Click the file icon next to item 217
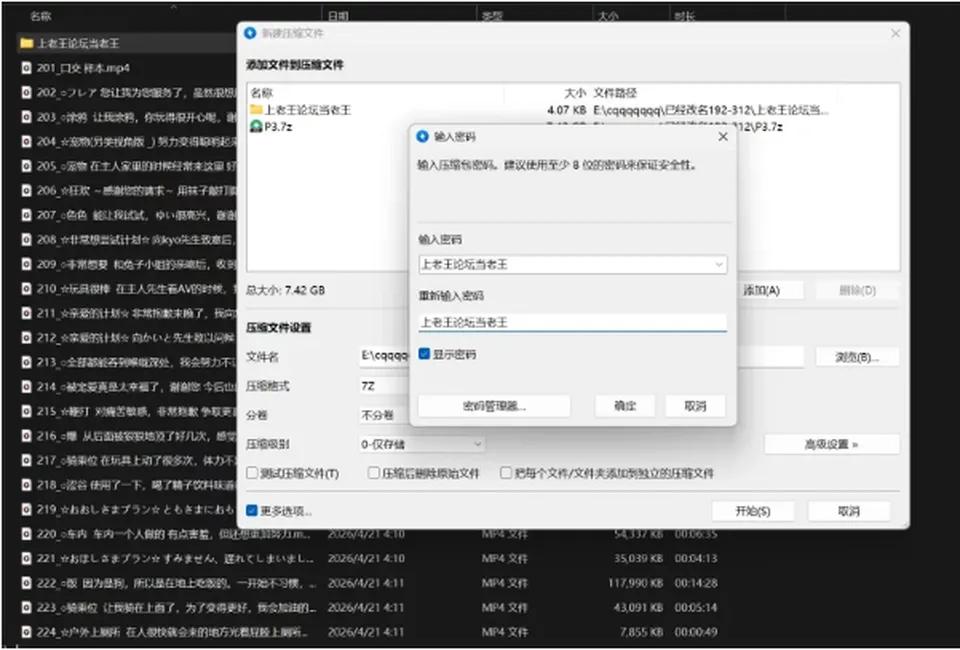The image size is (960, 650). (26, 460)
